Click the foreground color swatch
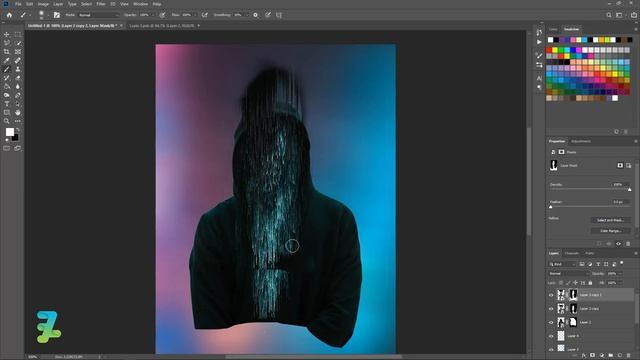640x360 pixels. [10, 132]
